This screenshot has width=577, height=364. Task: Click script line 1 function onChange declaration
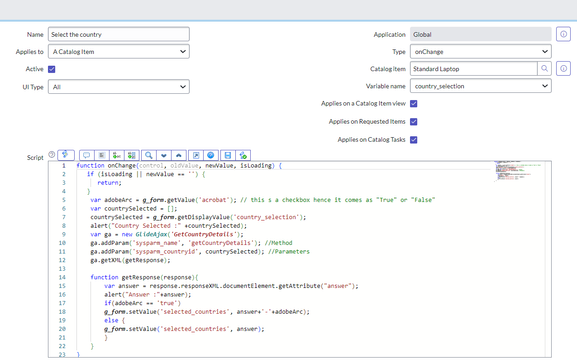(x=179, y=166)
